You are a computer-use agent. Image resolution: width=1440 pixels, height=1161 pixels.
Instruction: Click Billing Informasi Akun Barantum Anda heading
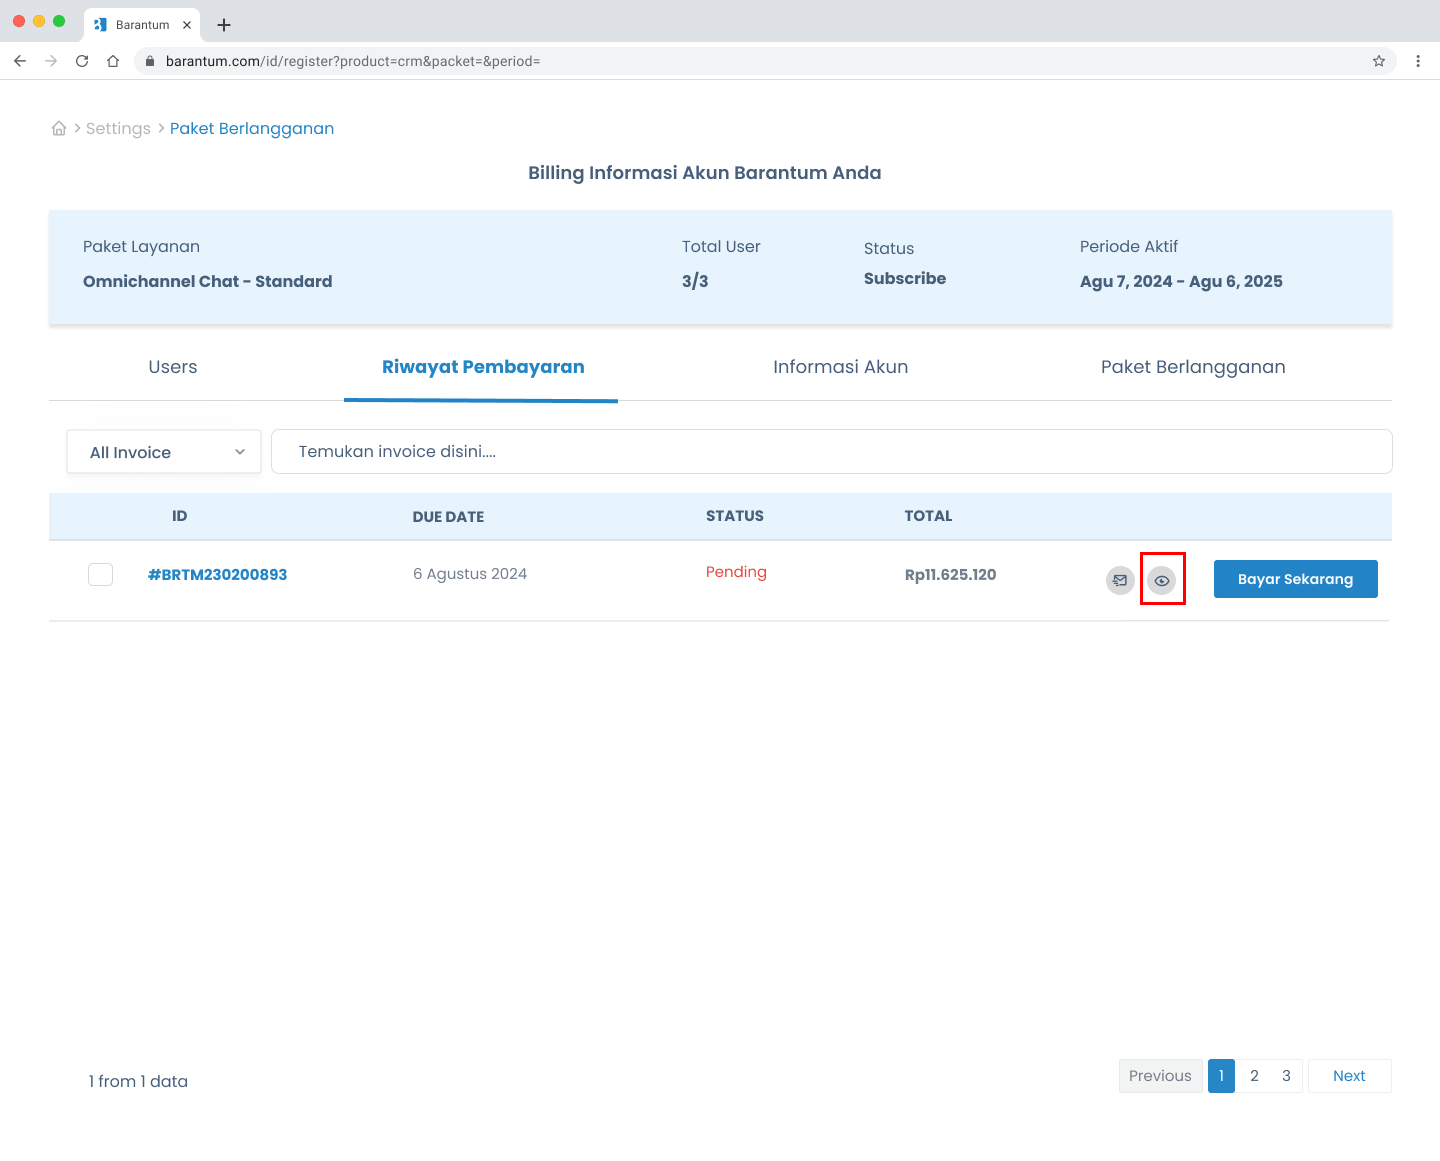pos(705,173)
